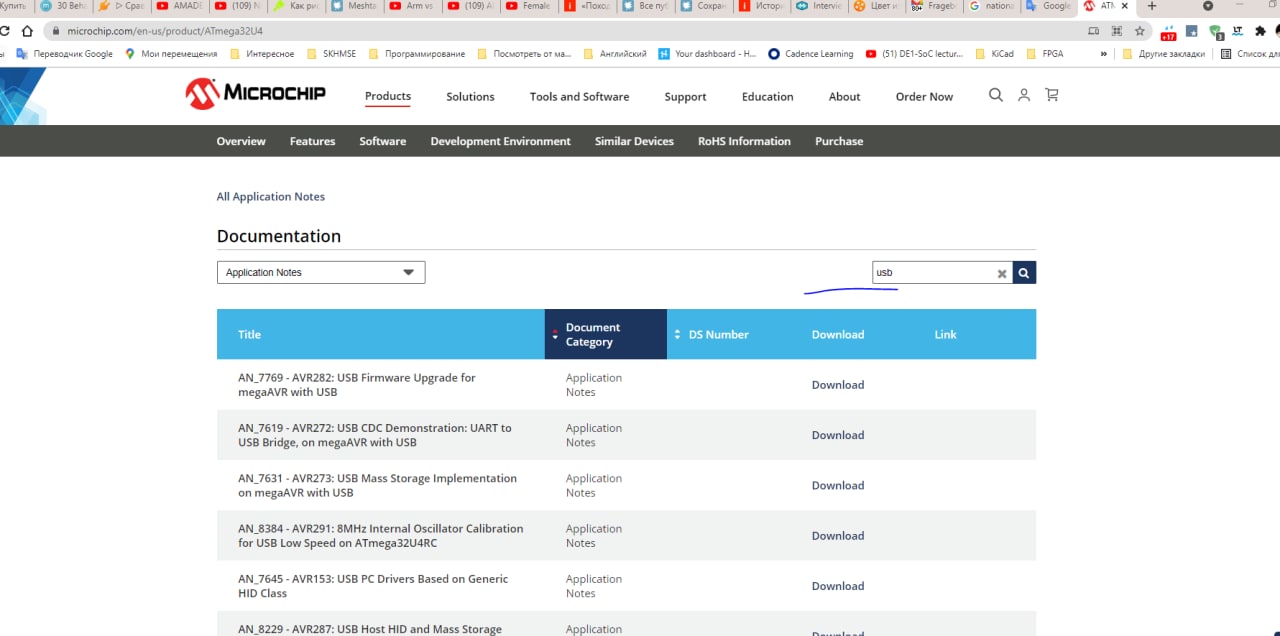
Task: Jump to Overview section
Action: [x=241, y=141]
